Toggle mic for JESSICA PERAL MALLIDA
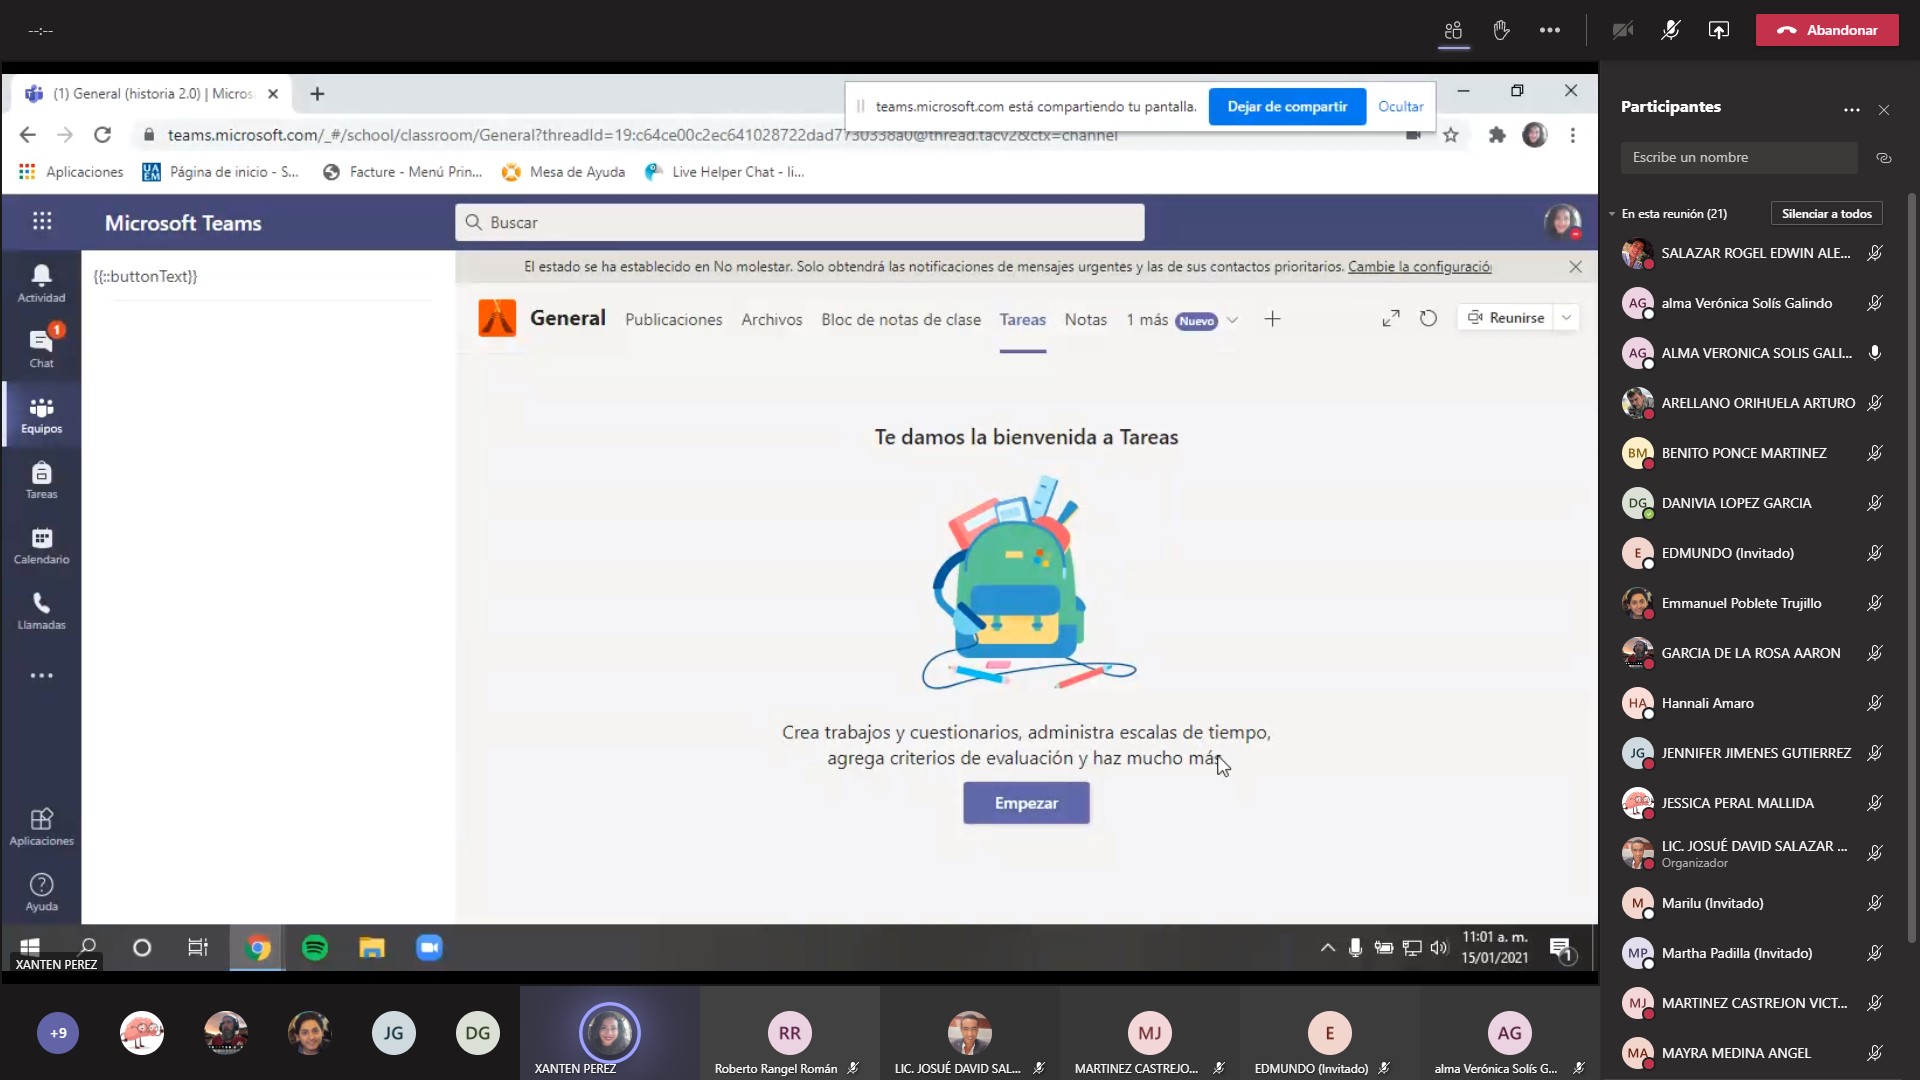 click(1875, 803)
